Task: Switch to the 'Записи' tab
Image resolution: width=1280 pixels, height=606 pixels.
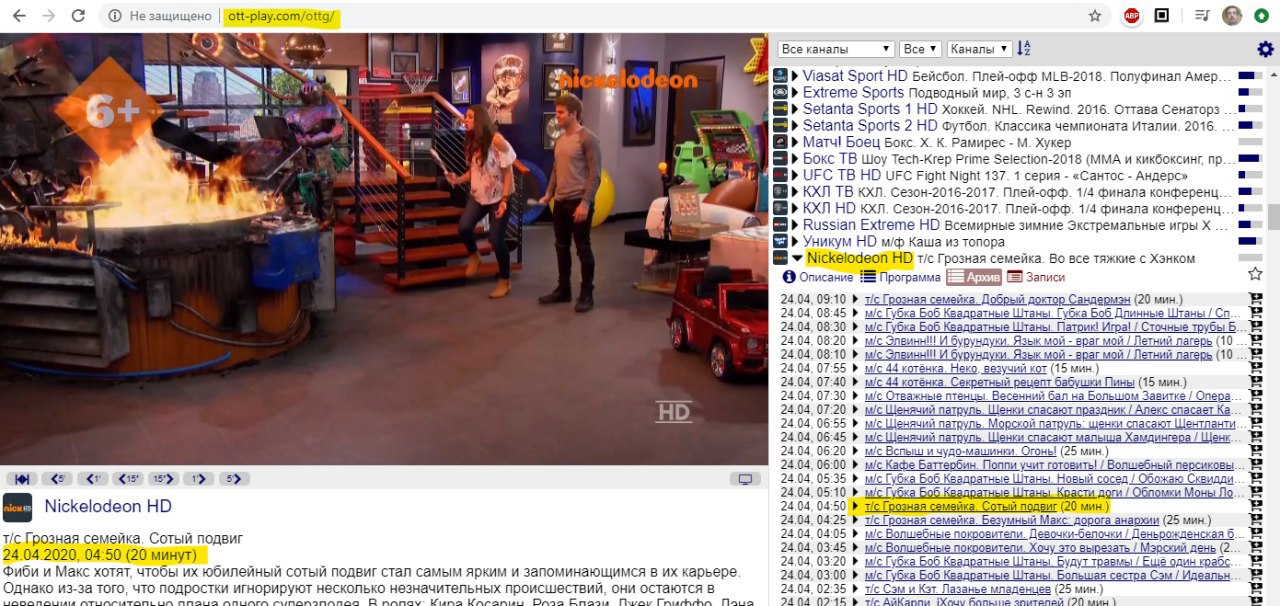Action: (x=1036, y=277)
